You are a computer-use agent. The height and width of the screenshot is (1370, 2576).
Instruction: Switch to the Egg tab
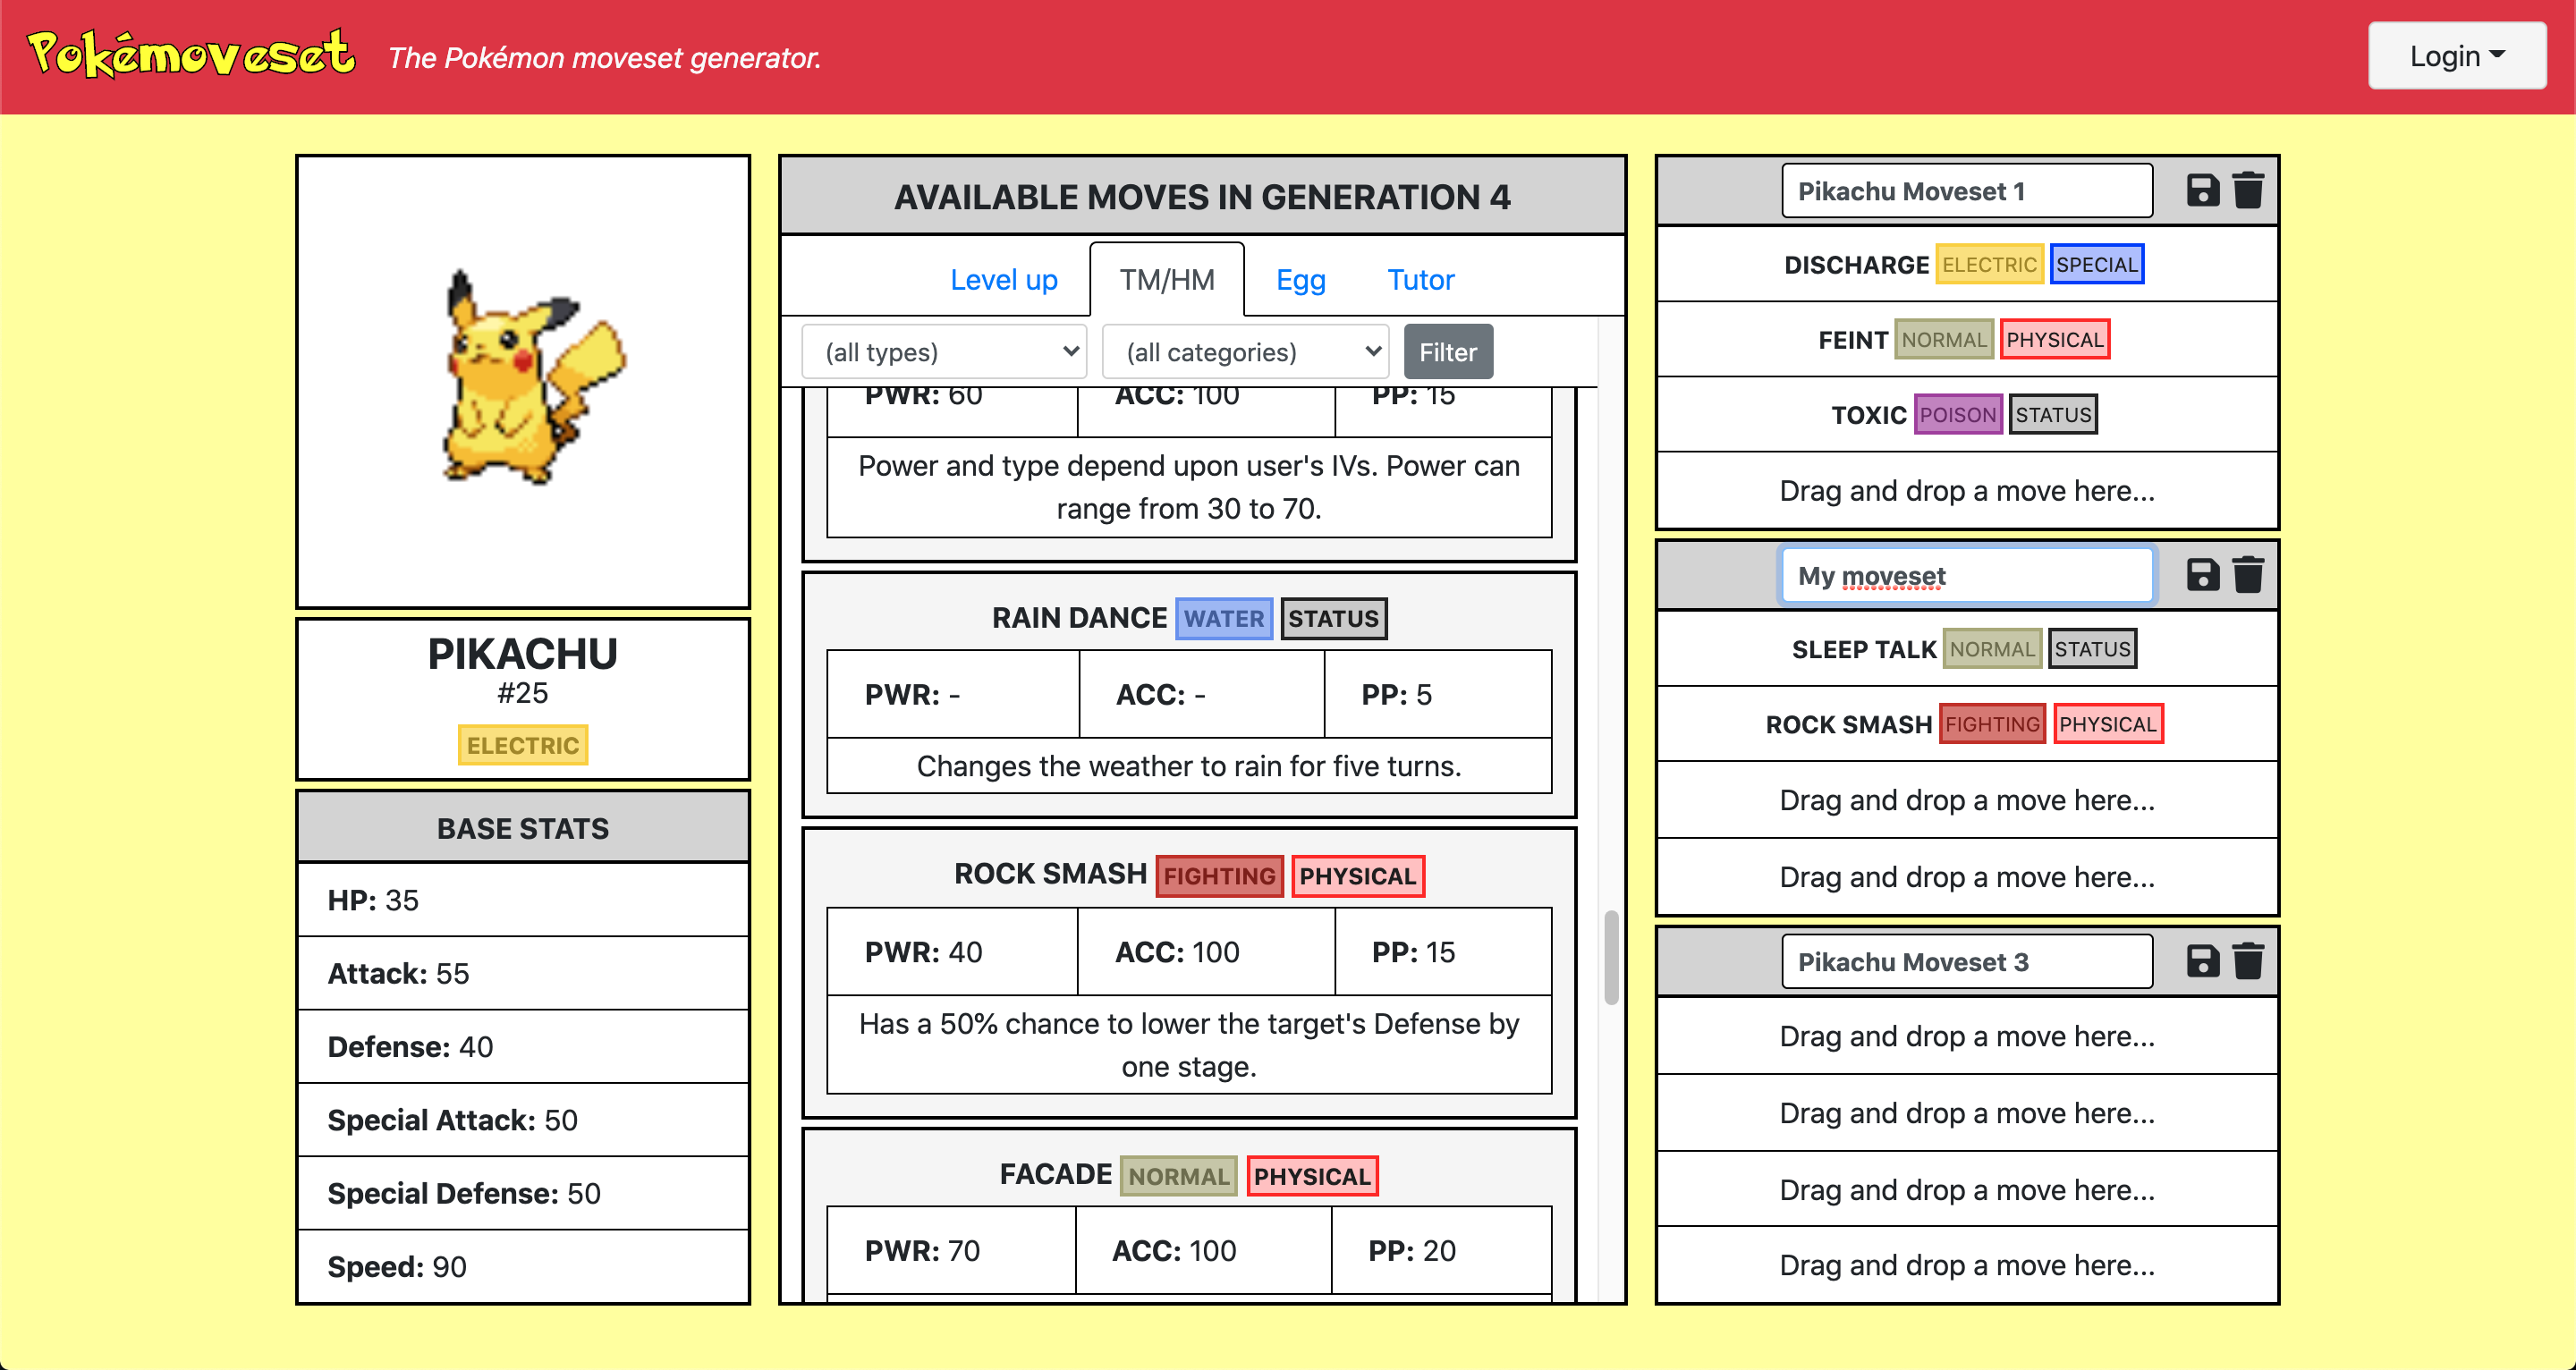[1300, 280]
